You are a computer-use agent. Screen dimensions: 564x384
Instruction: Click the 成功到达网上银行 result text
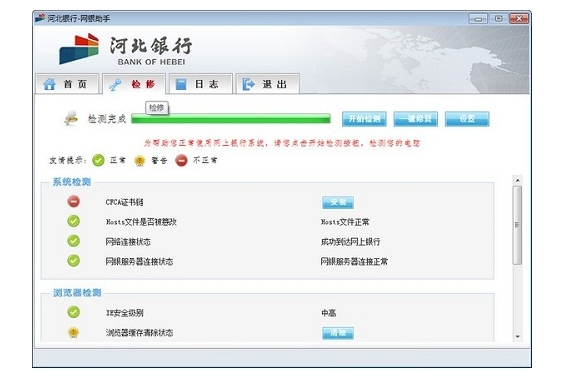[x=350, y=242]
